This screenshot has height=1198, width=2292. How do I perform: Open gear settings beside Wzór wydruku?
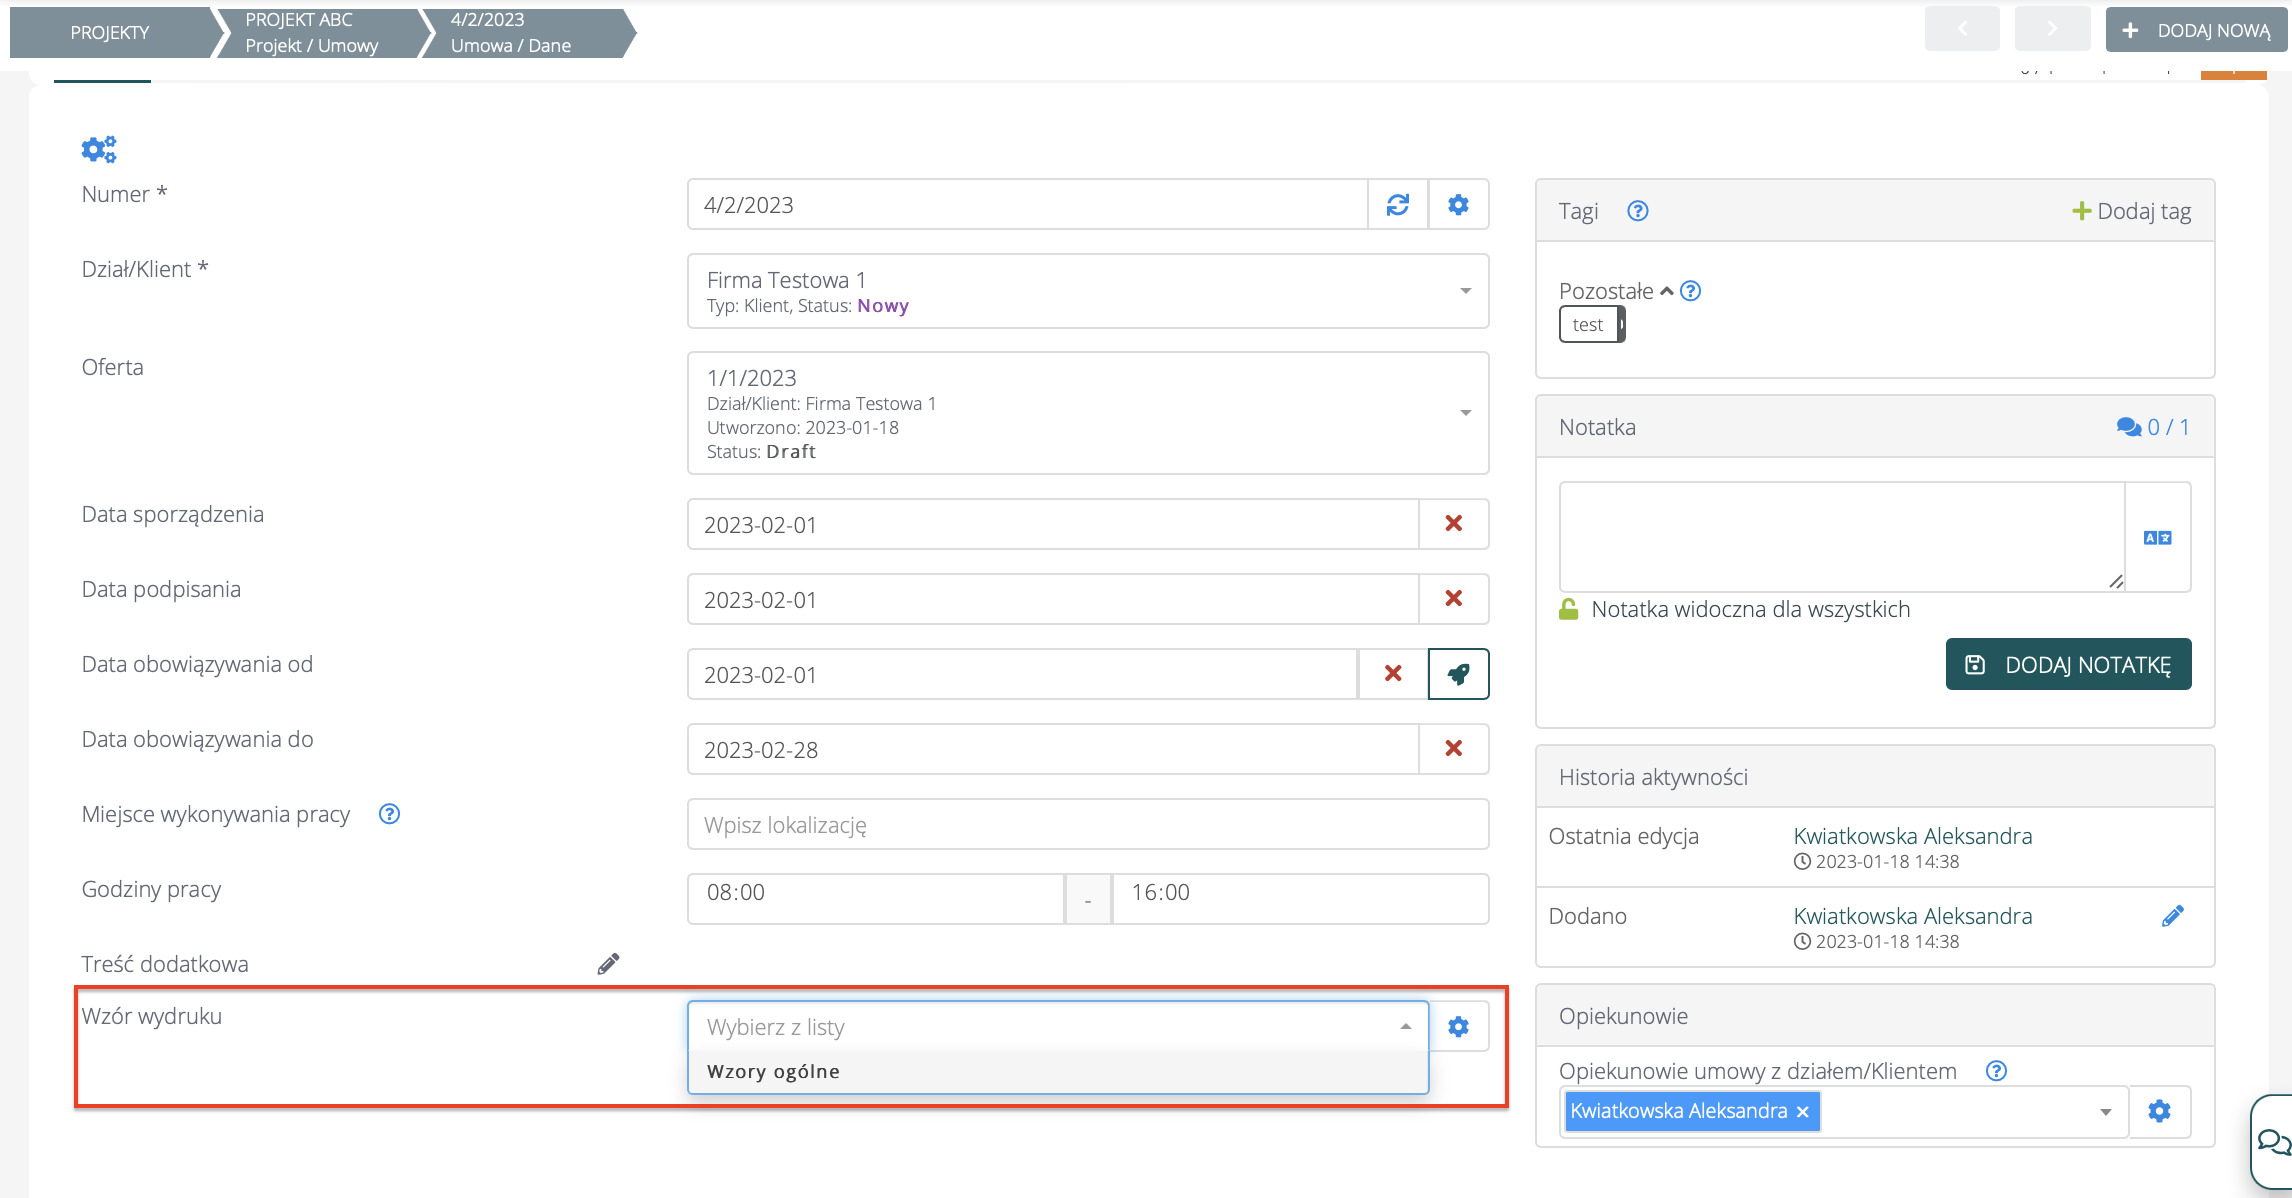point(1458,1027)
